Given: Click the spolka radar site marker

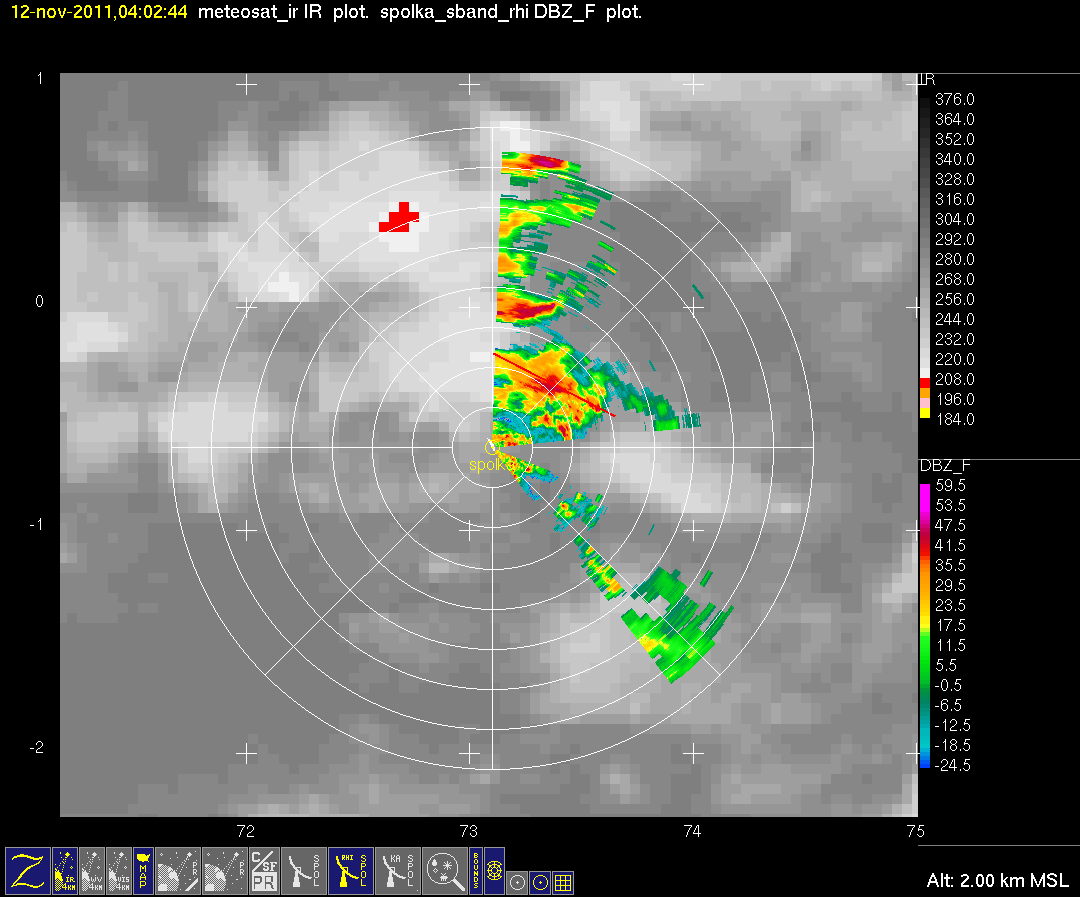Looking at the screenshot, I should [491, 448].
